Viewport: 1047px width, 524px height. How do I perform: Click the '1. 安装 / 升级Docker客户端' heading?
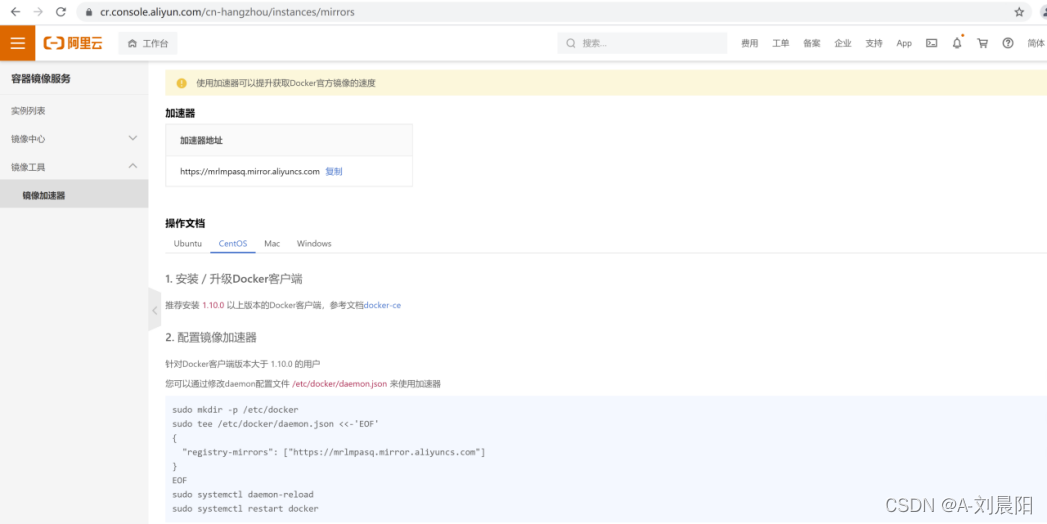[234, 279]
